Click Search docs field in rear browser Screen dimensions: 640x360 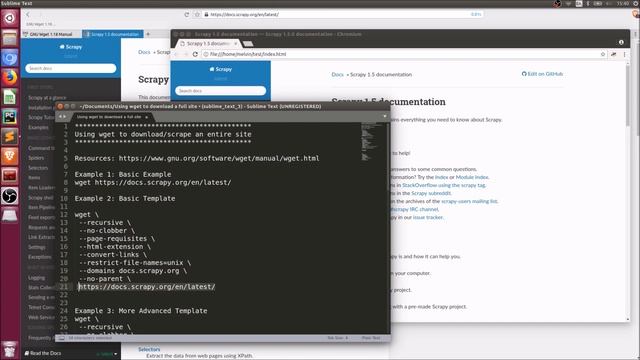(71, 68)
